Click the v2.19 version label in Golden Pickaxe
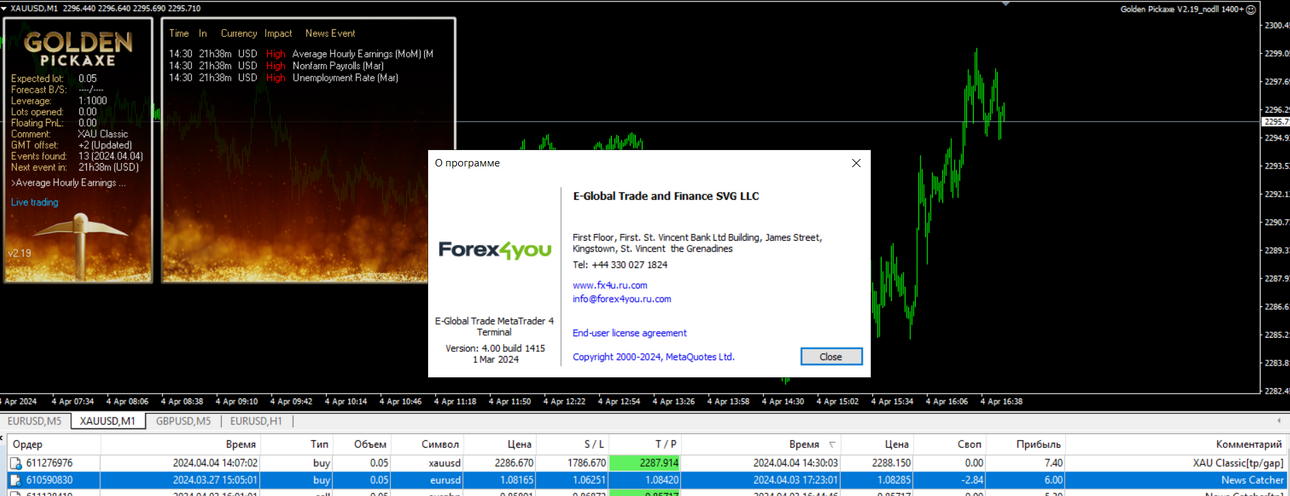Screen dimensions: 1290x496 19,253
